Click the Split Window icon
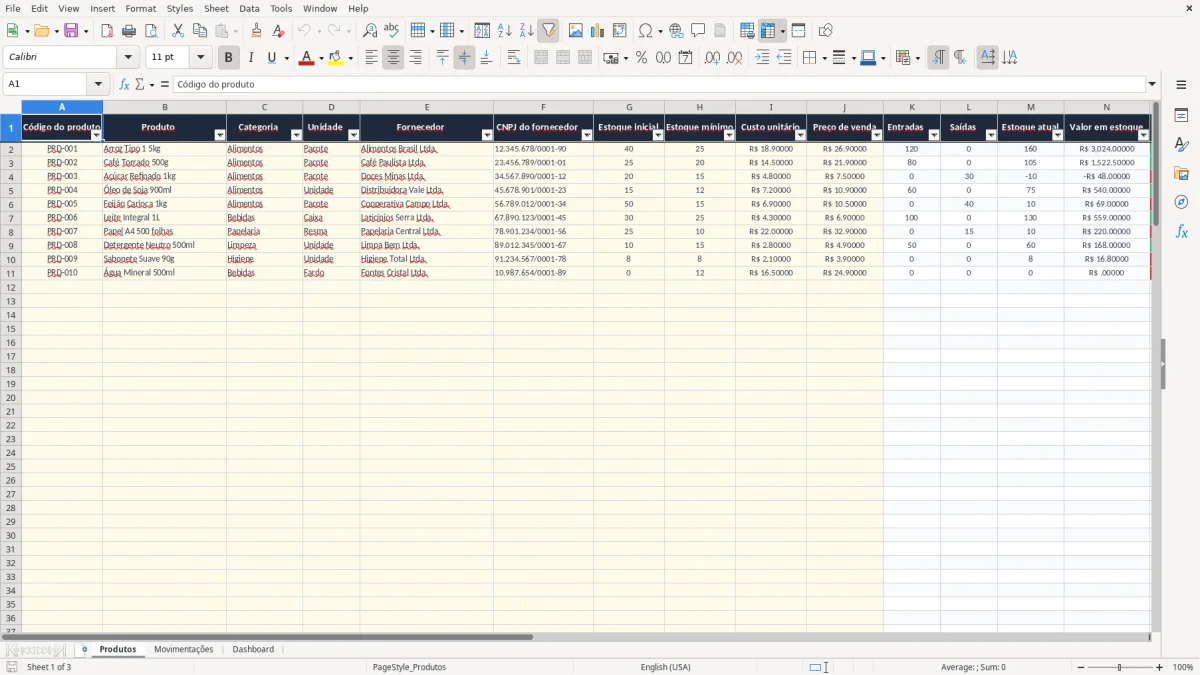The width and height of the screenshot is (1200, 675). tap(798, 31)
